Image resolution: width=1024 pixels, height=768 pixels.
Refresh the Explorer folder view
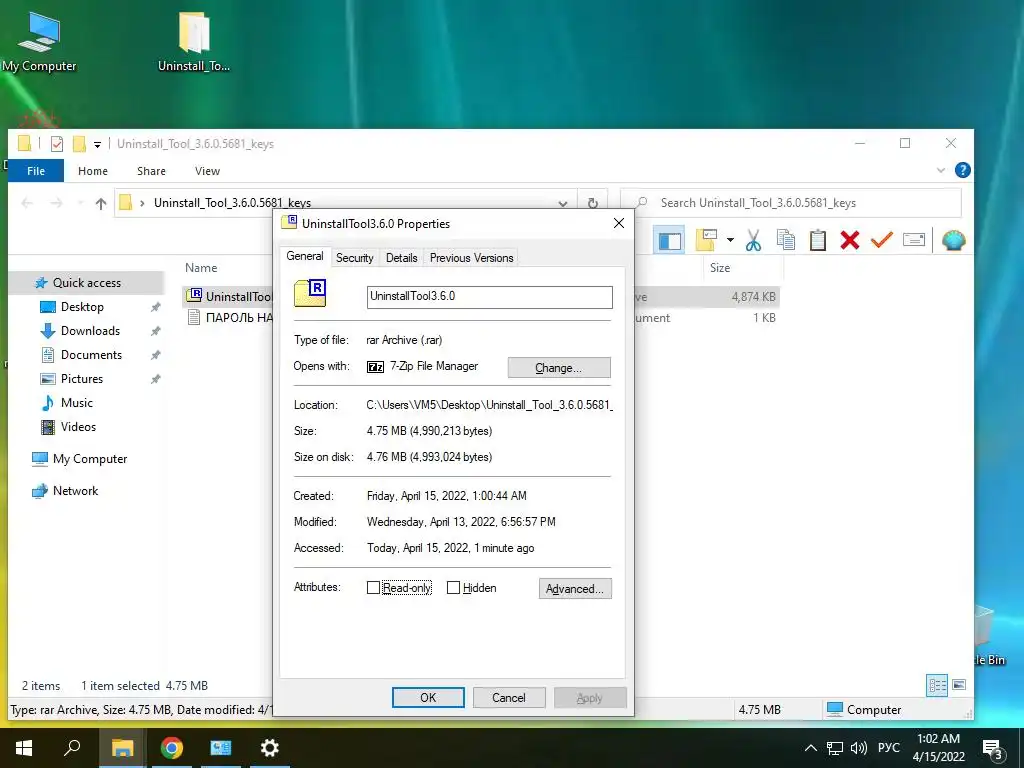[x=592, y=203]
